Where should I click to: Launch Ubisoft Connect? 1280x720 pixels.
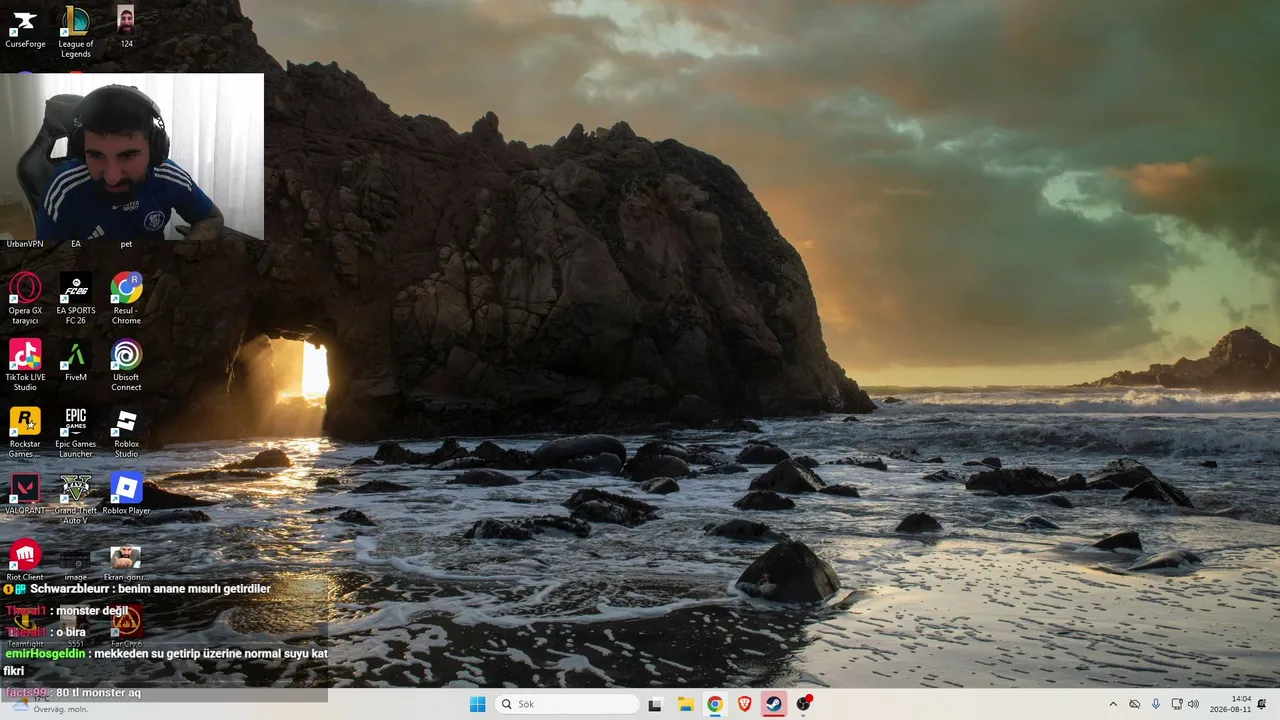(126, 365)
